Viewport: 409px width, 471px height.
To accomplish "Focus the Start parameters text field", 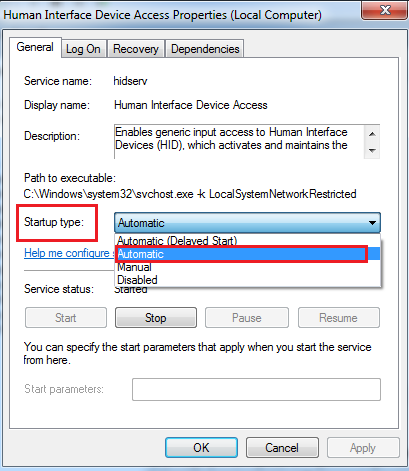I will [256, 389].
